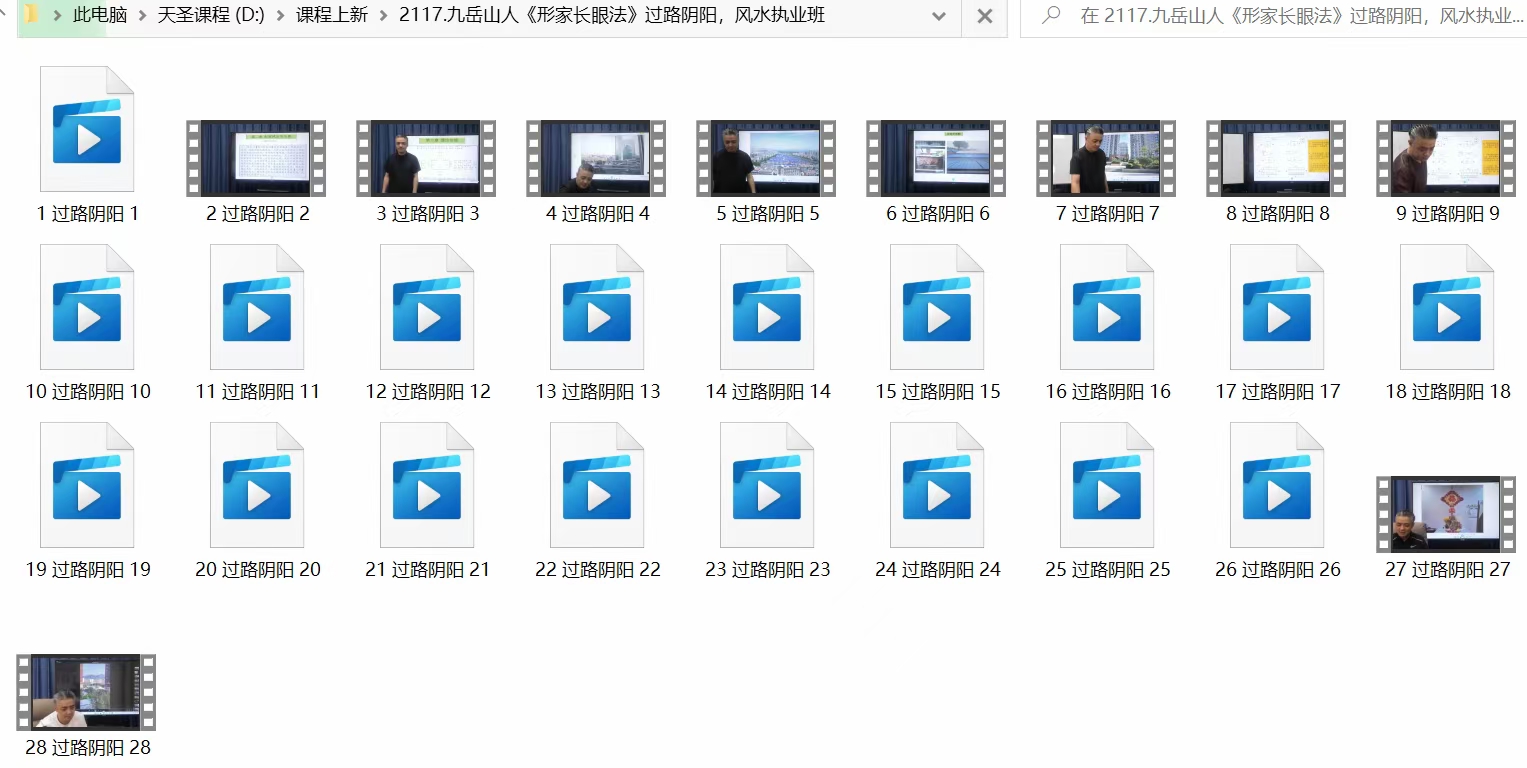Screen dimensions: 1527x768
Task: Select video file icon 22 过路阴阳 22
Action: tap(597, 485)
